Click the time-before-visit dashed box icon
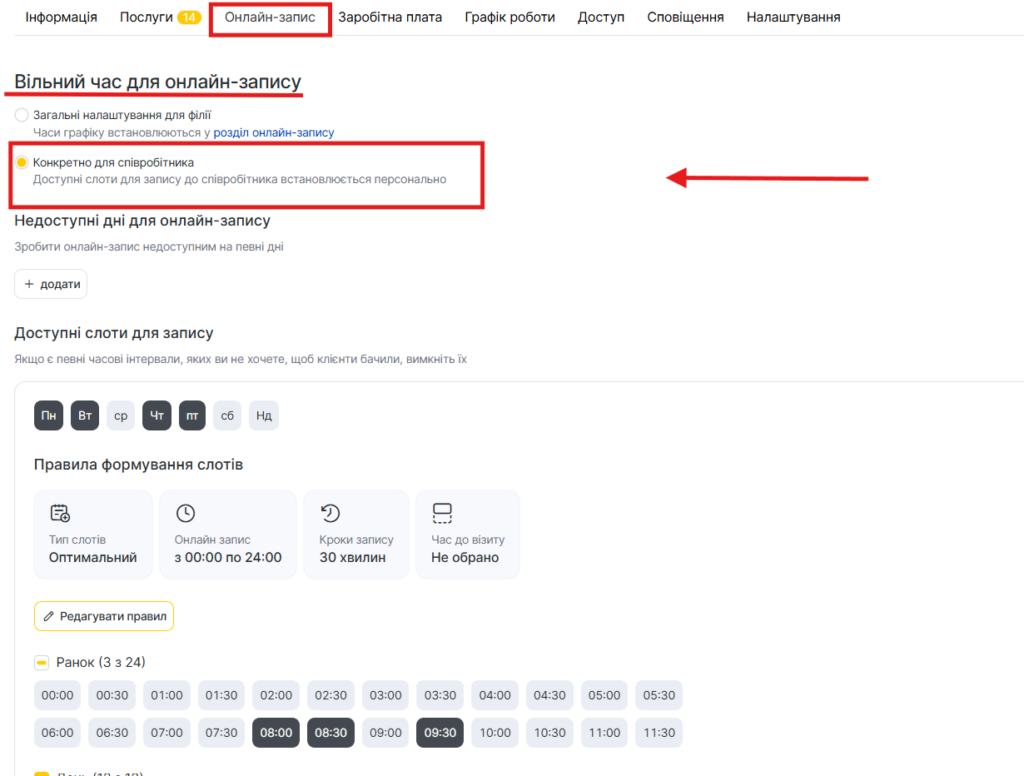This screenshot has width=1024, height=776. click(442, 513)
